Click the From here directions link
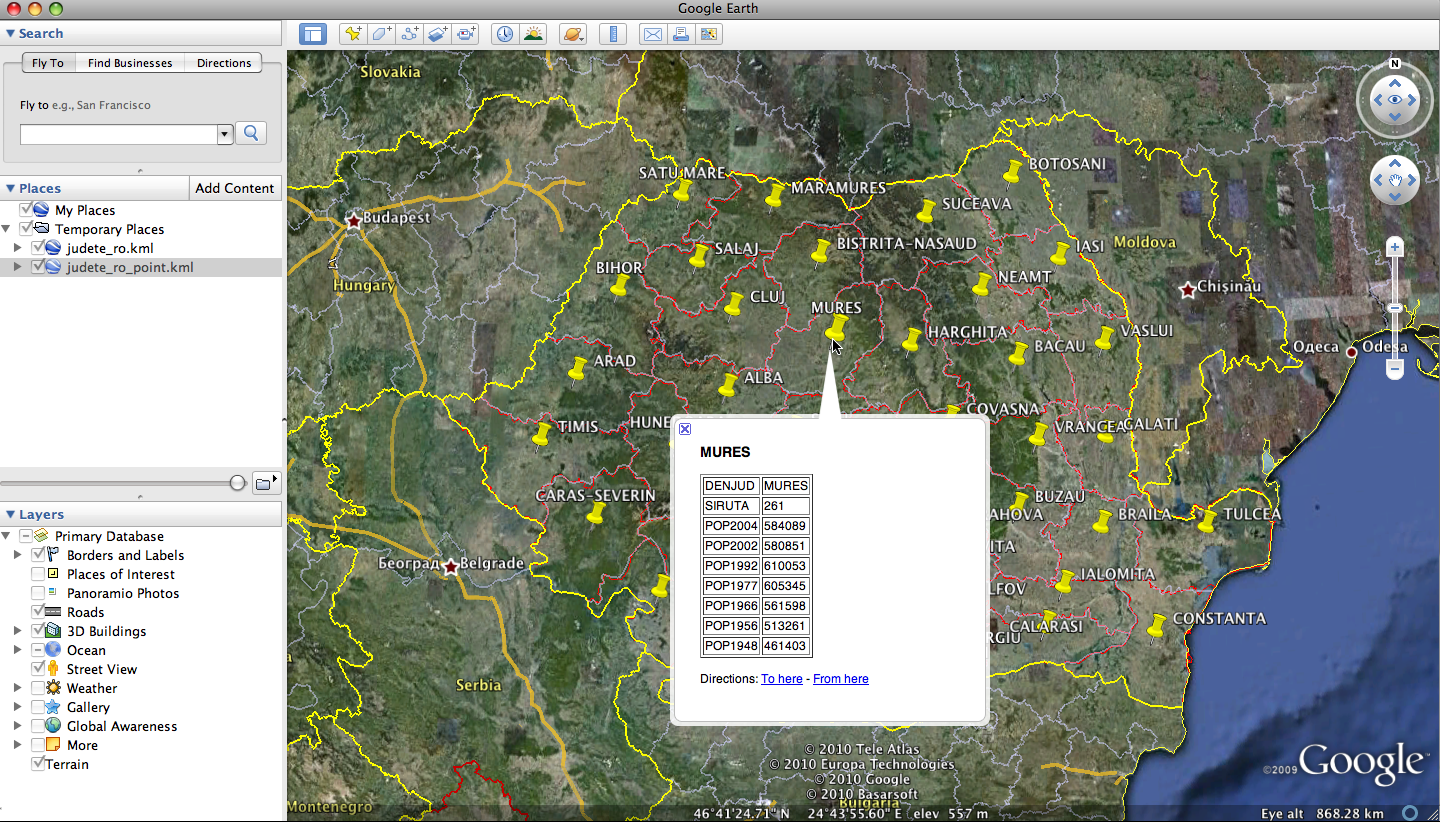 (x=841, y=679)
